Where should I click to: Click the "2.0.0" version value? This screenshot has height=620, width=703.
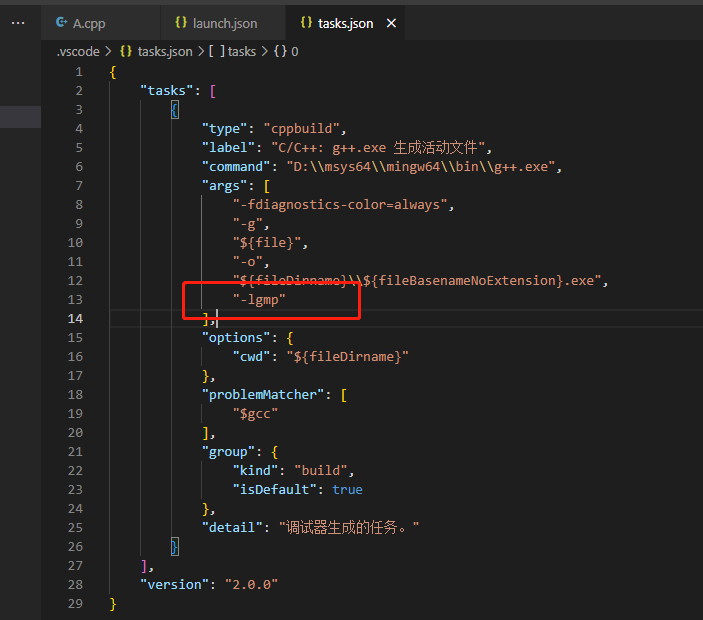251,585
